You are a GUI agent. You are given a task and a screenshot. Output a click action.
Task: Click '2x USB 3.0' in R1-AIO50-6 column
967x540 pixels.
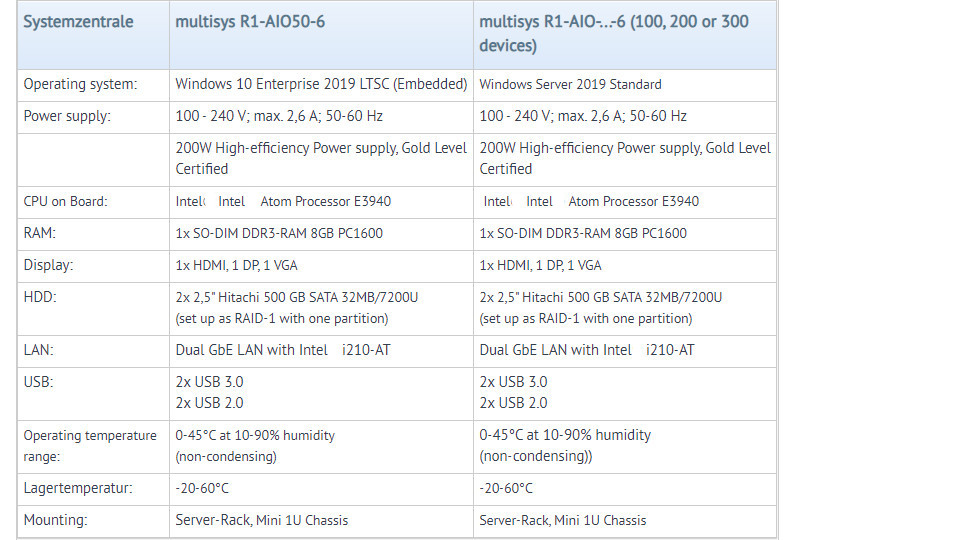coord(209,382)
